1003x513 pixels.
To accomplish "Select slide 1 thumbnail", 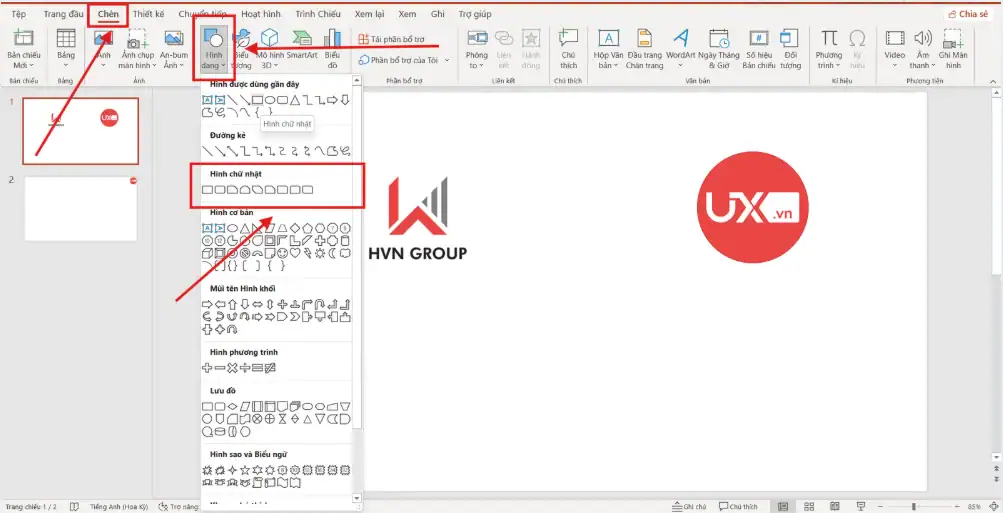I will pyautogui.click(x=81, y=131).
